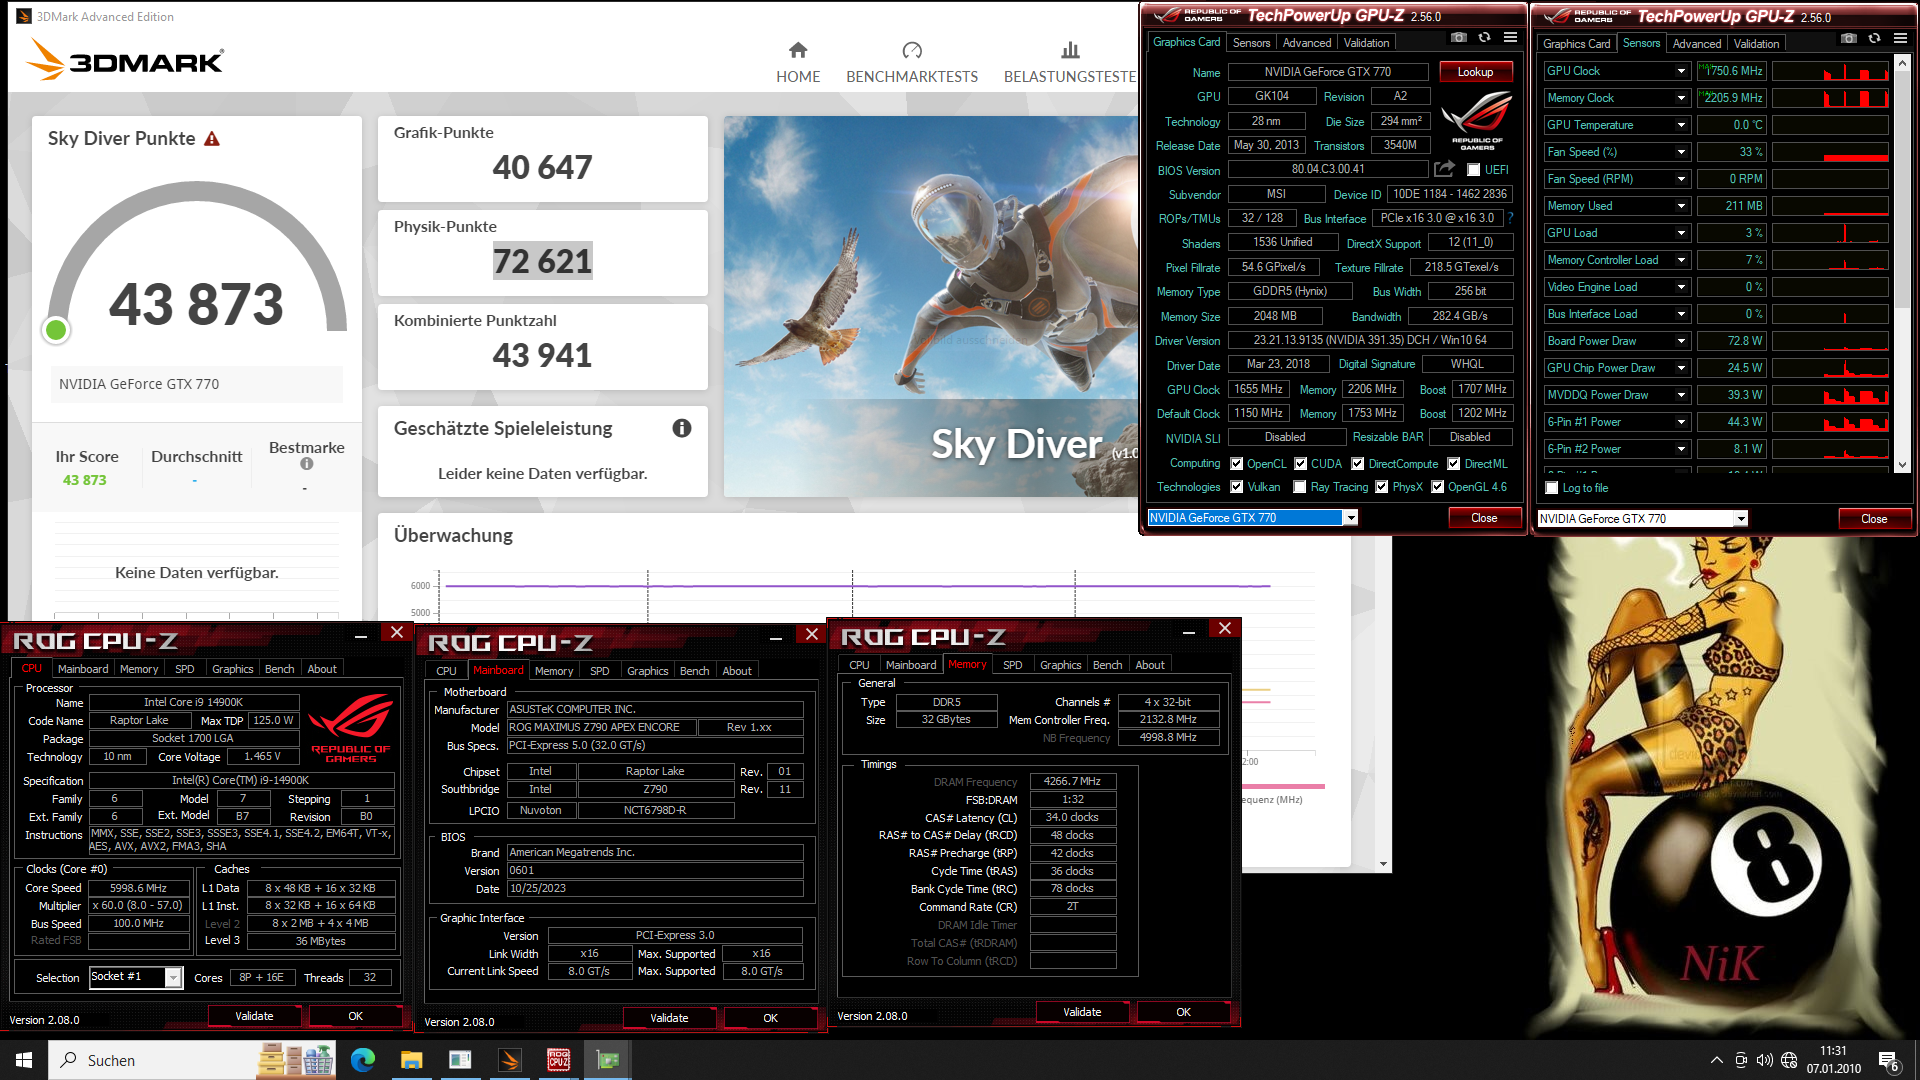Take screenshot in left GPU-Z window
1920x1080 pixels.
pos(1459,38)
